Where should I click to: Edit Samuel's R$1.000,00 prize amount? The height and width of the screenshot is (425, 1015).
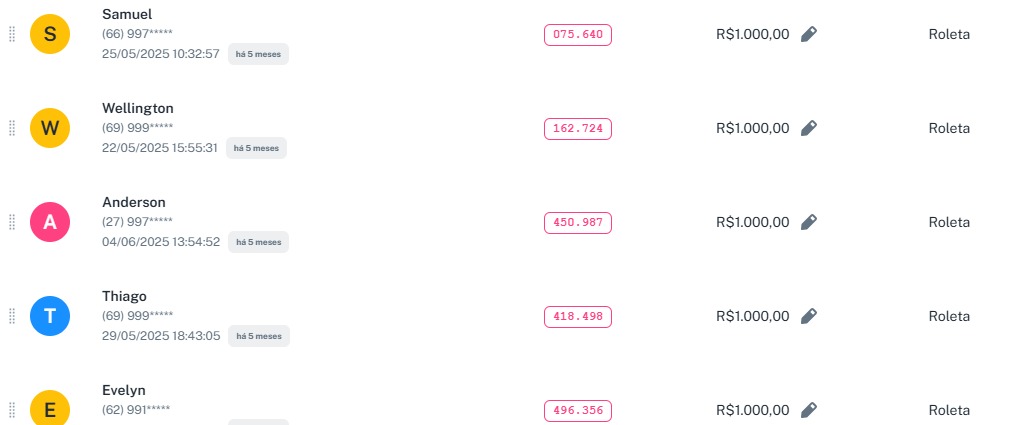click(x=809, y=34)
